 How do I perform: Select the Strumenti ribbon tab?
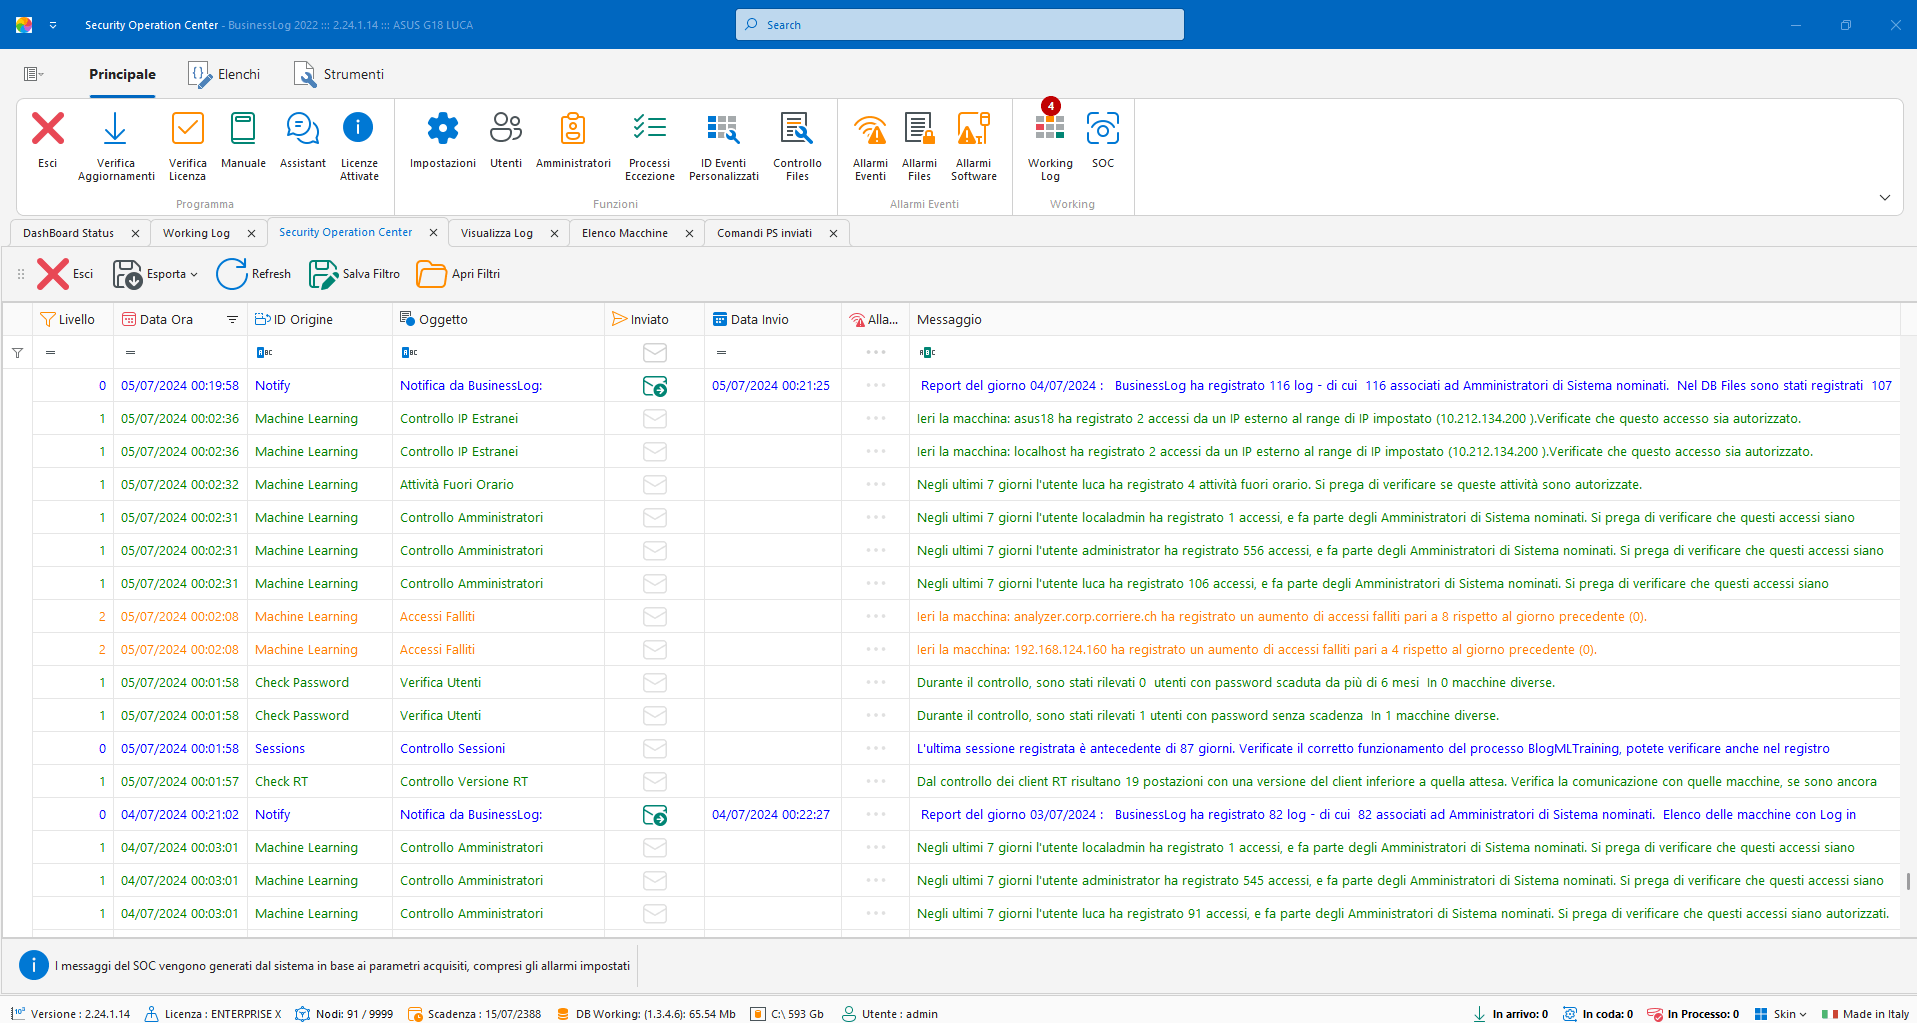click(339, 74)
